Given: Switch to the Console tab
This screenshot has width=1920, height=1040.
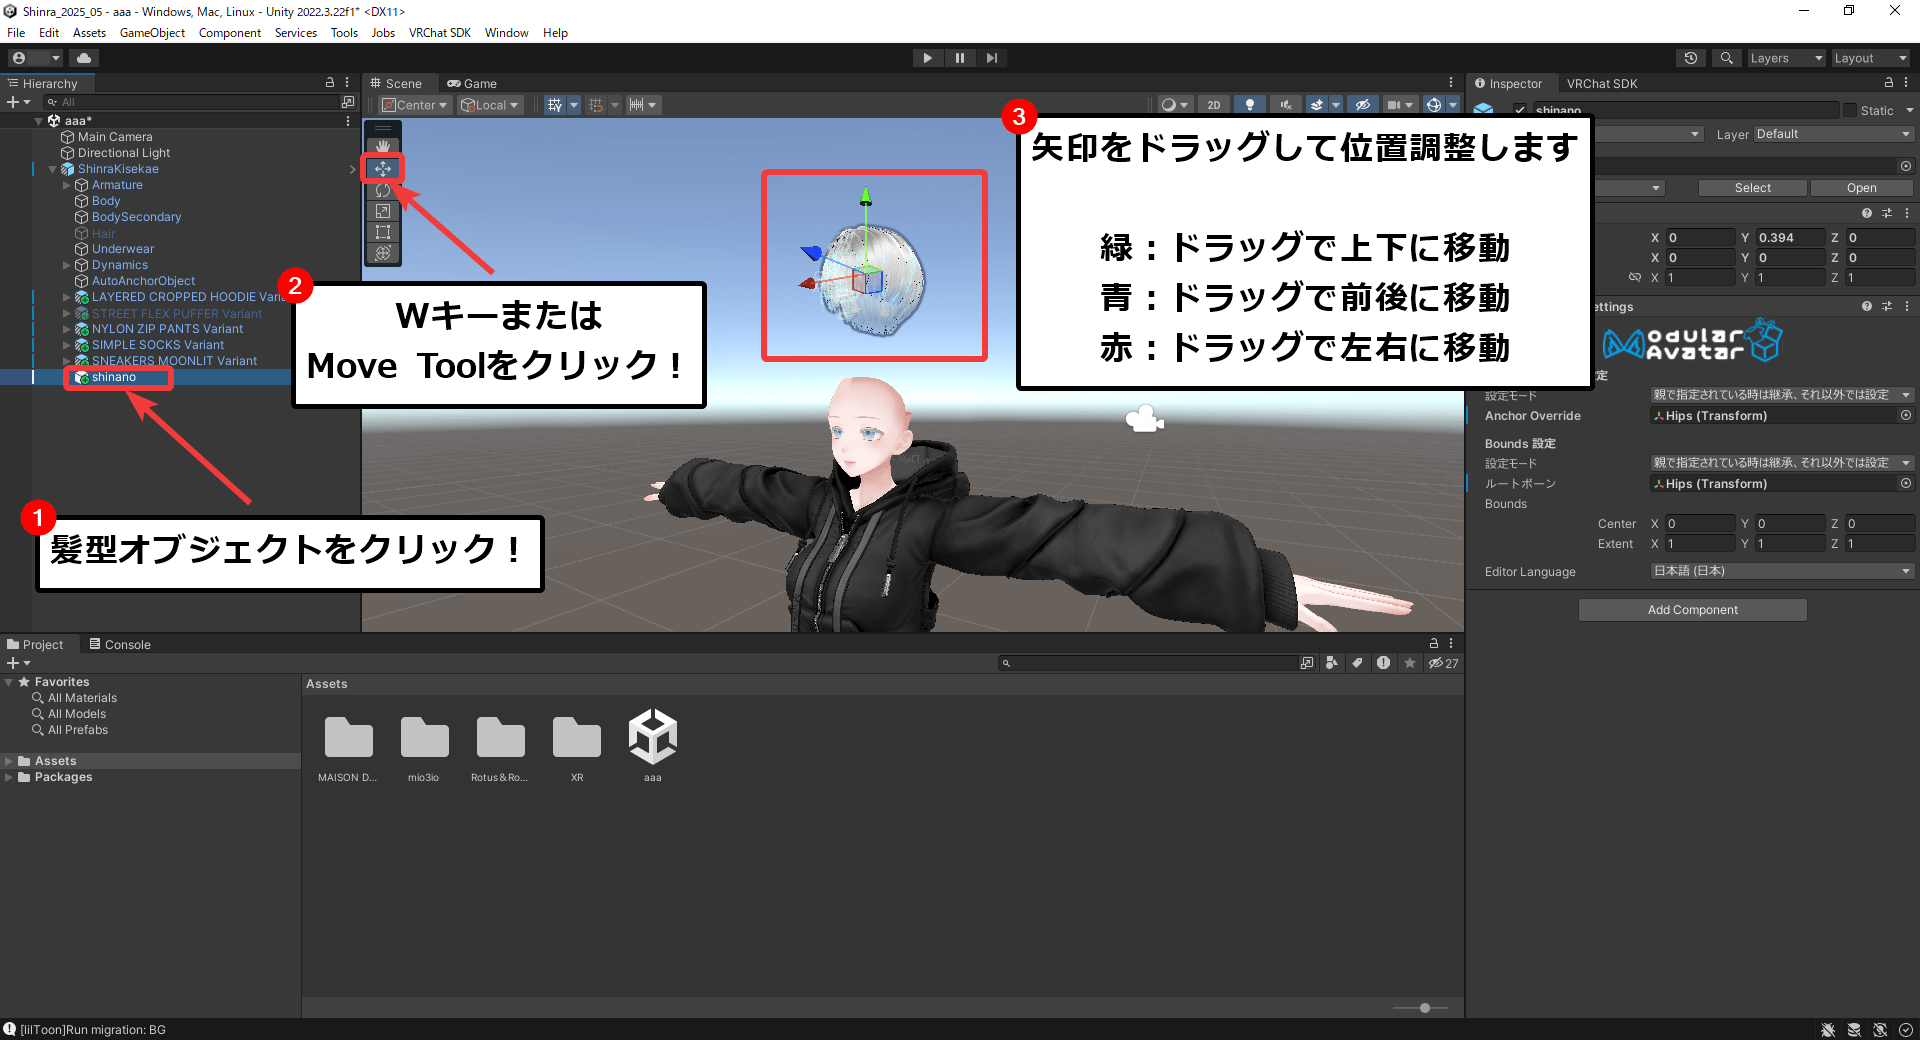Looking at the screenshot, I should pyautogui.click(x=120, y=645).
